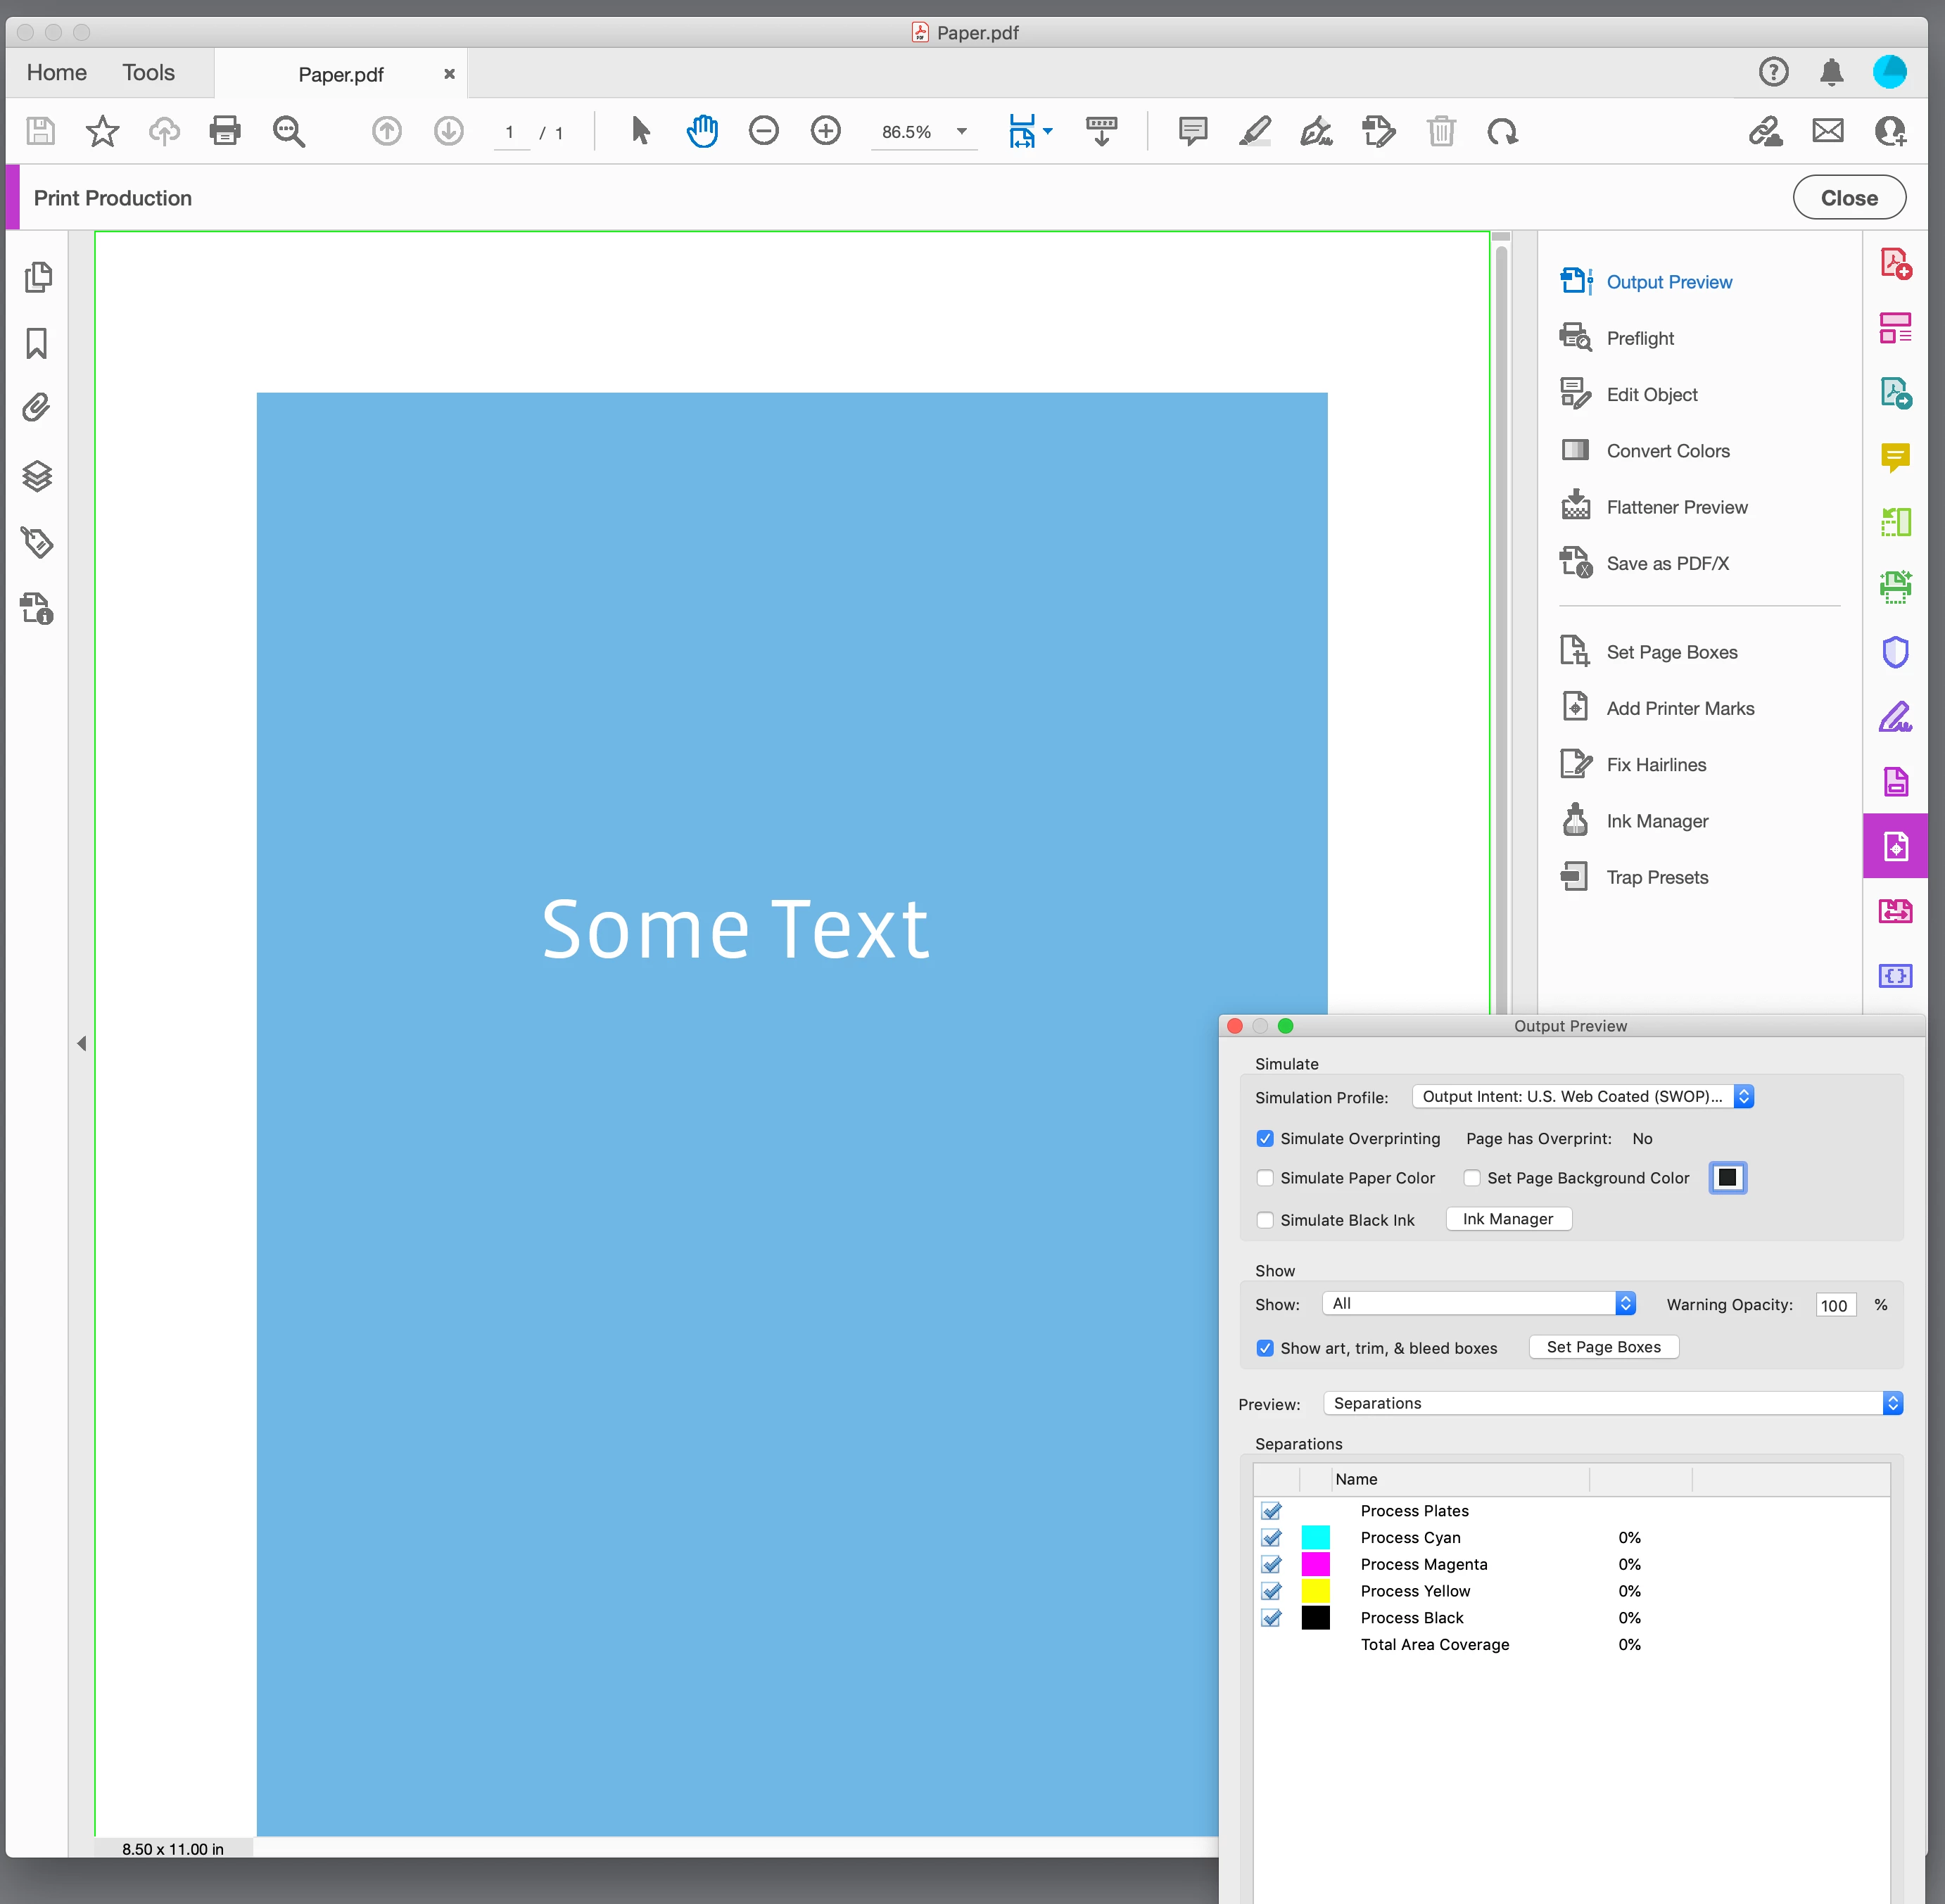Click the Ink Manager button in dialog
The image size is (1945, 1904).
click(1507, 1218)
